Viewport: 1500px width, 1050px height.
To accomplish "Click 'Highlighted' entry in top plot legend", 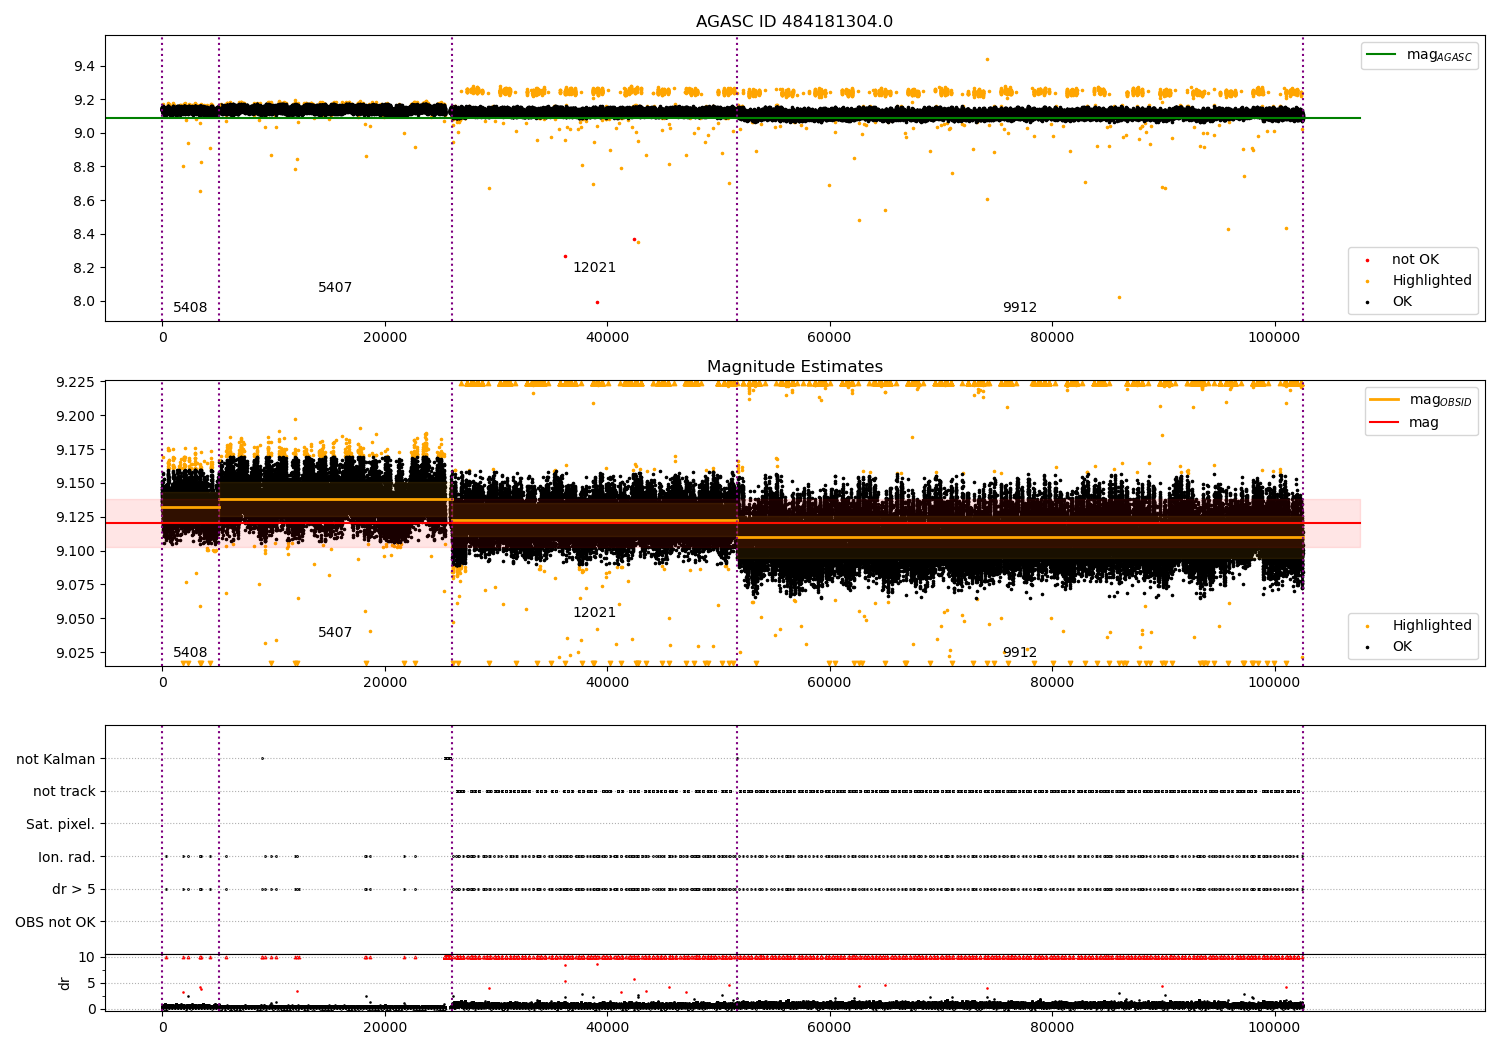I will [x=1432, y=280].
